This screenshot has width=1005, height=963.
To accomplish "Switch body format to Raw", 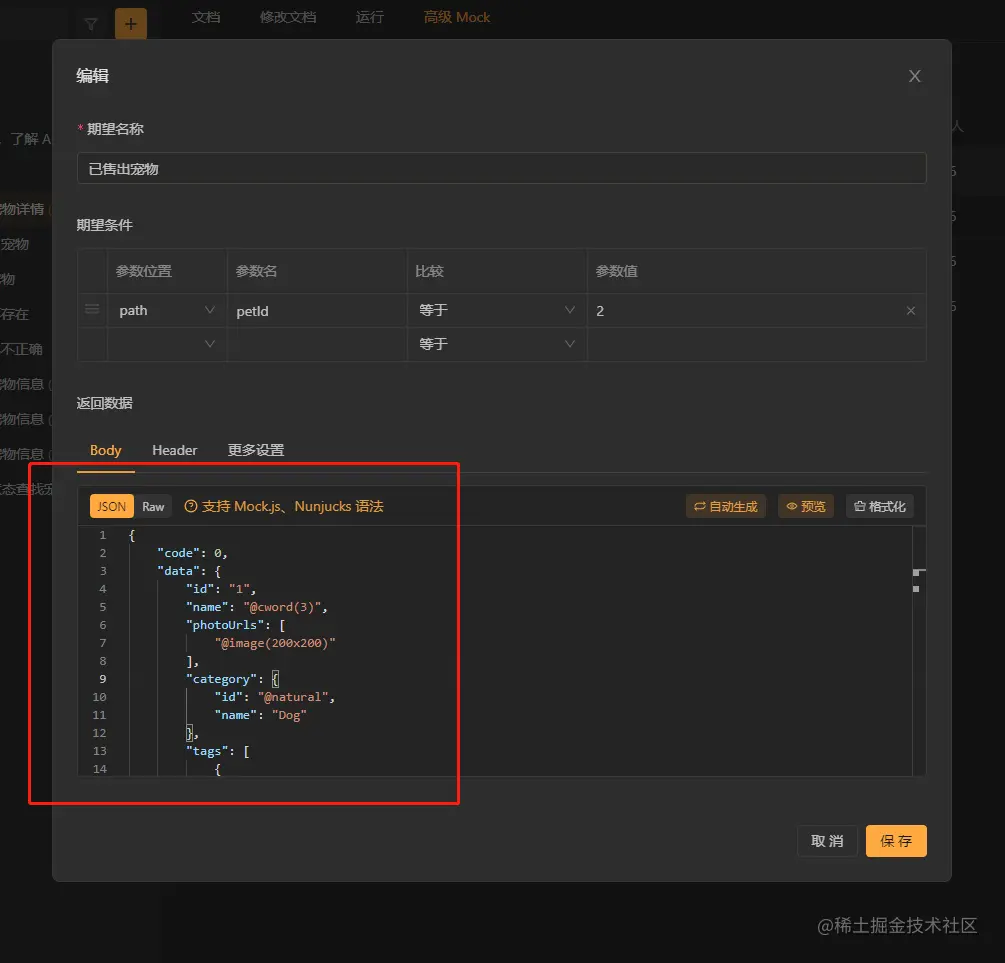I will 153,507.
